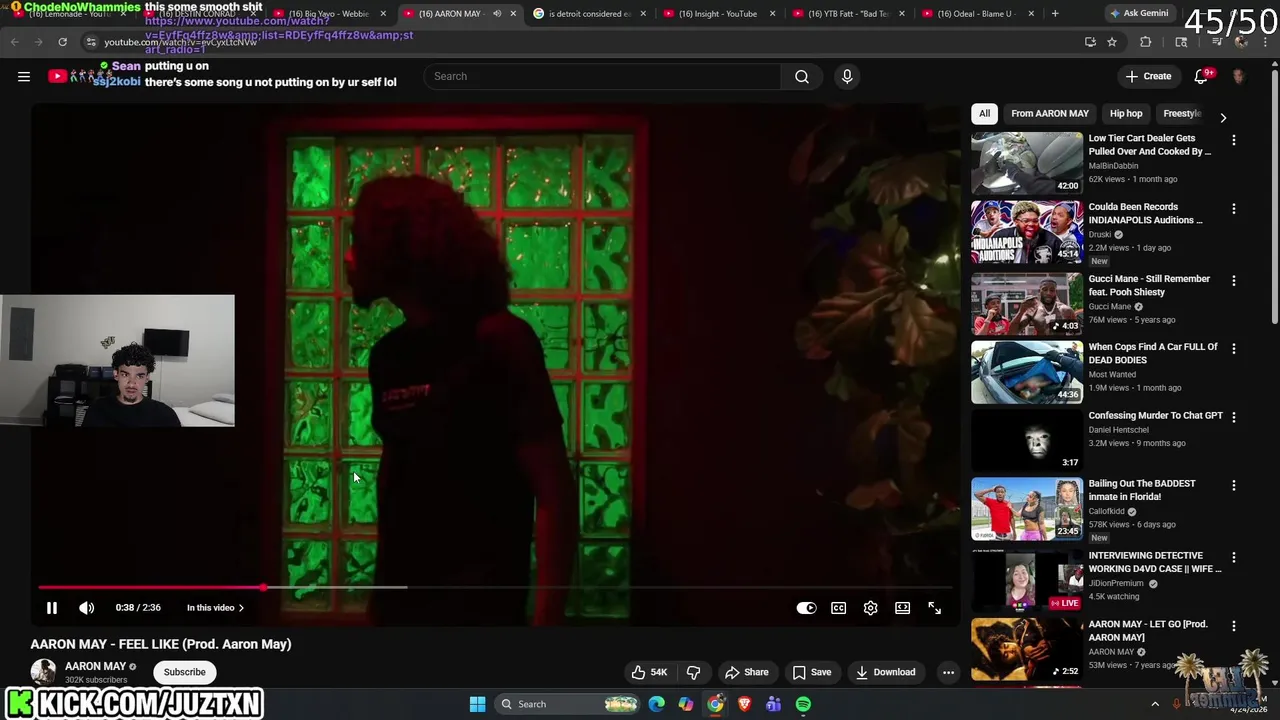Open options for Low Tier Cart Dealer video

click(1234, 141)
